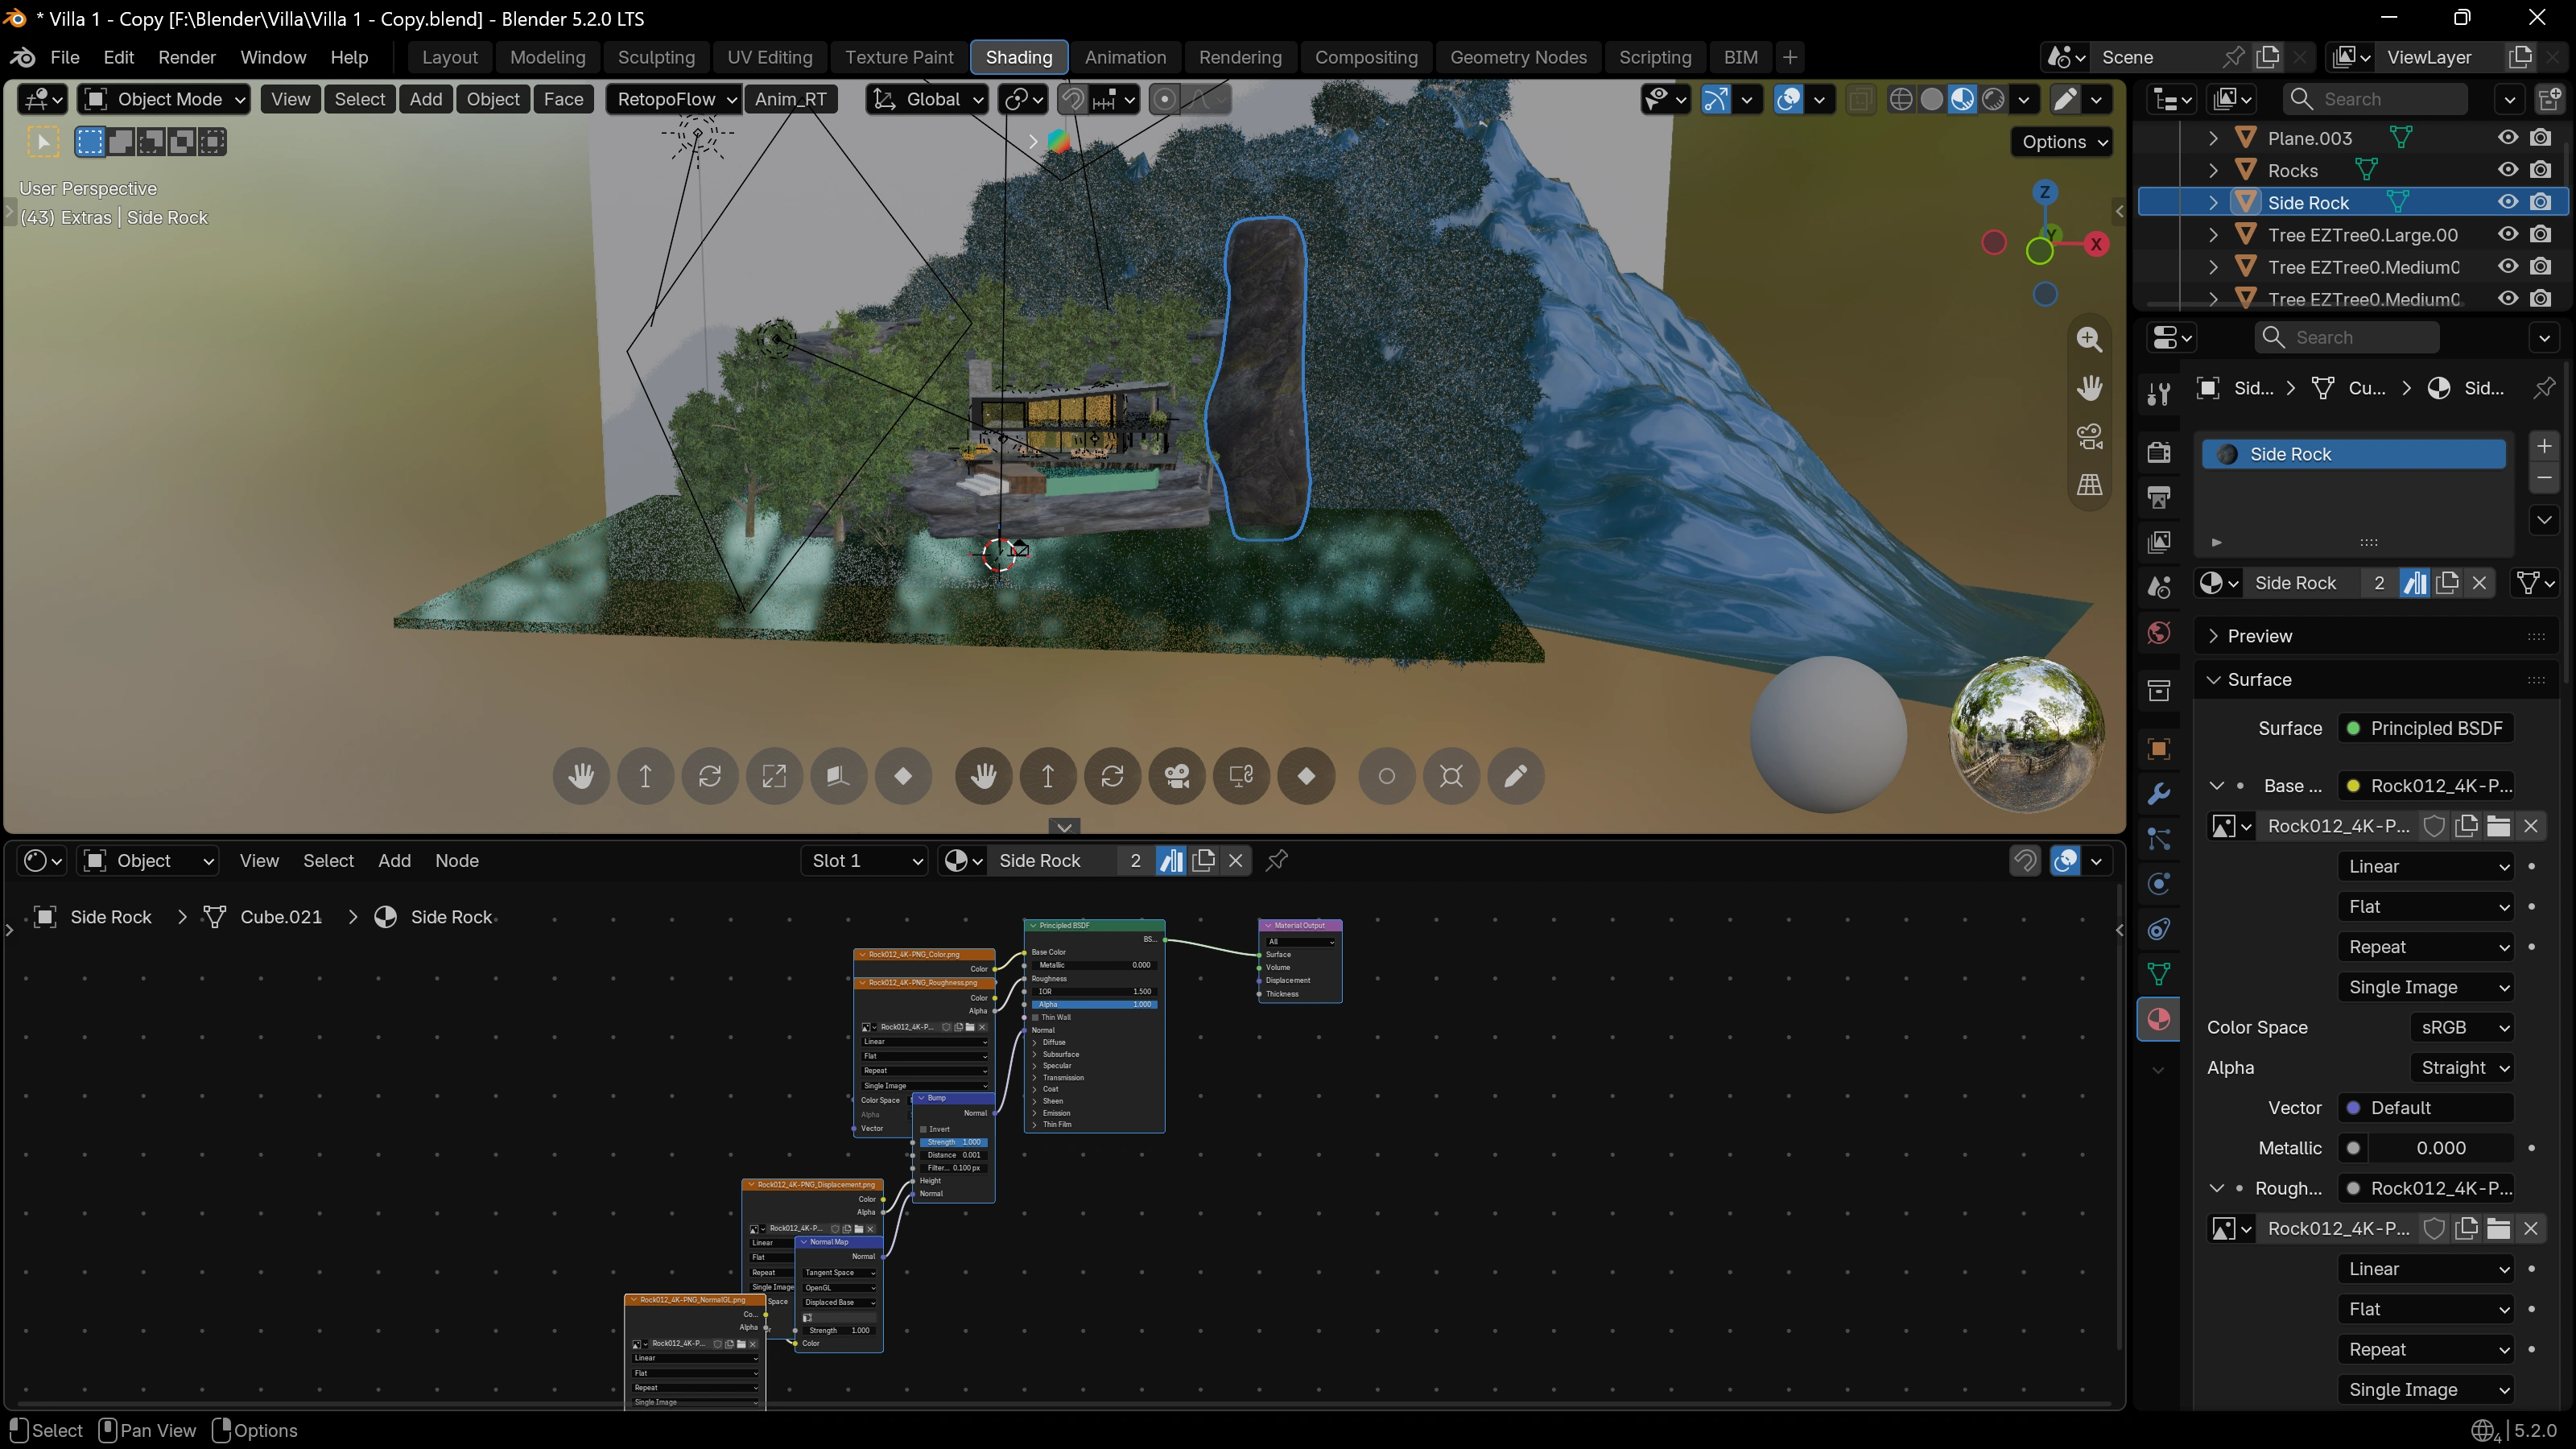Expand the Rocks outliner item
Image resolution: width=2576 pixels, height=1449 pixels.
click(x=2213, y=170)
